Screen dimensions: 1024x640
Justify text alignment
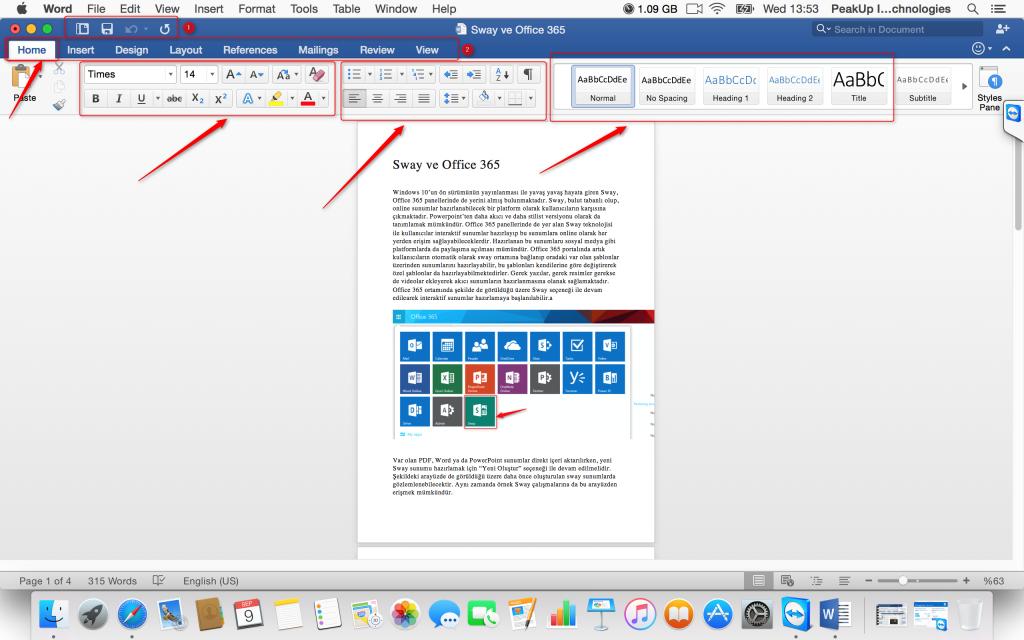pyautogui.click(x=424, y=99)
